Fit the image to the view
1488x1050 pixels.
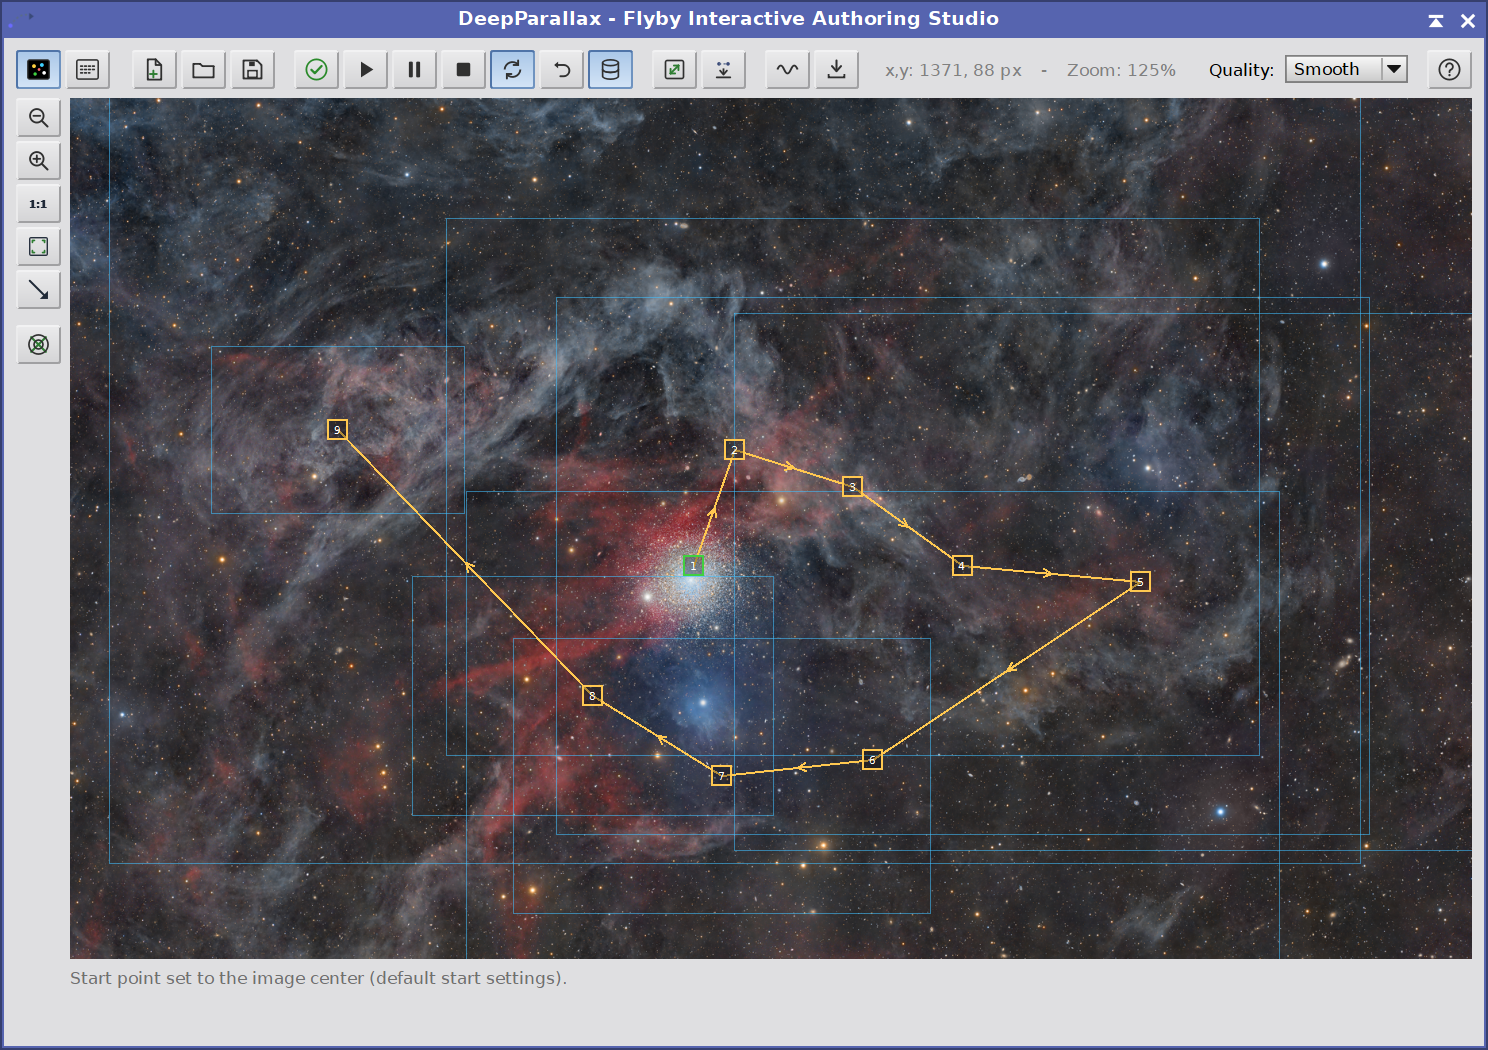[39, 247]
